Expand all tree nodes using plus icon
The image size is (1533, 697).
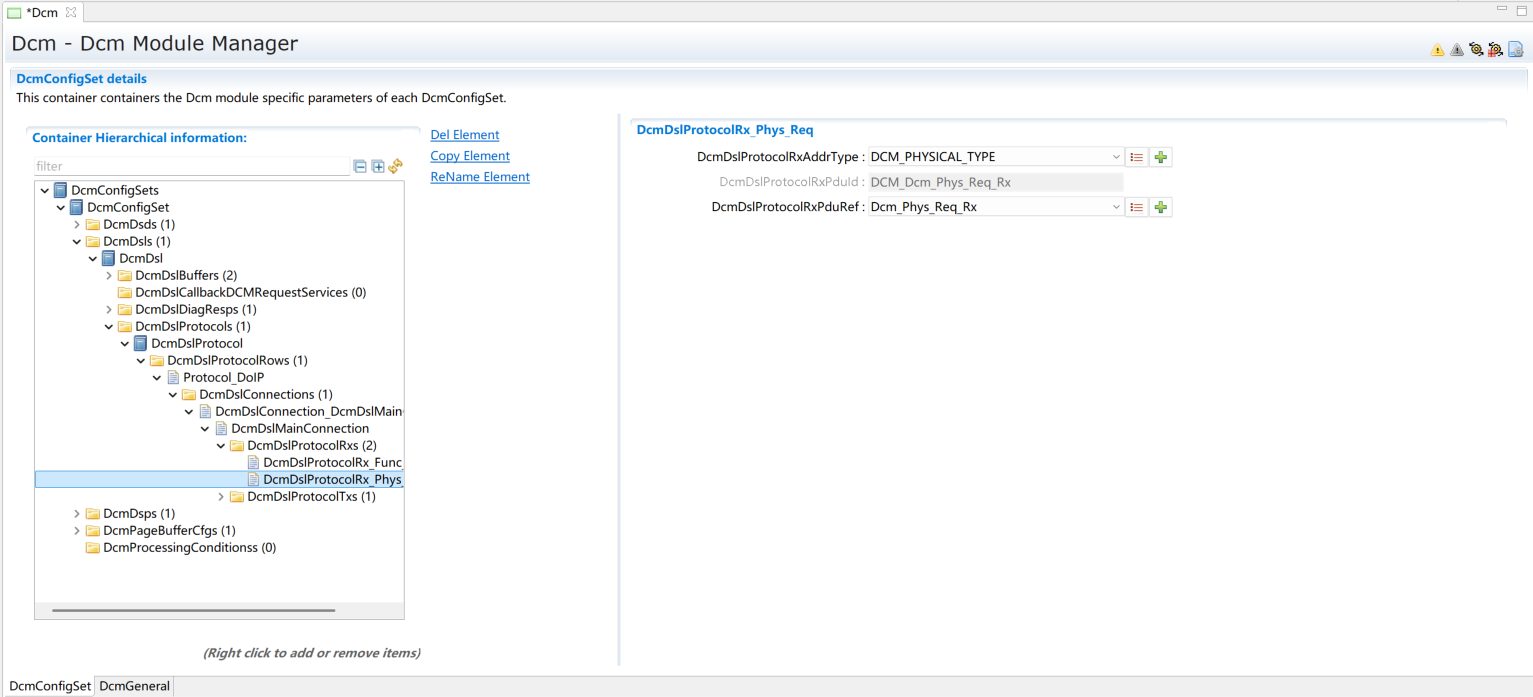(378, 167)
